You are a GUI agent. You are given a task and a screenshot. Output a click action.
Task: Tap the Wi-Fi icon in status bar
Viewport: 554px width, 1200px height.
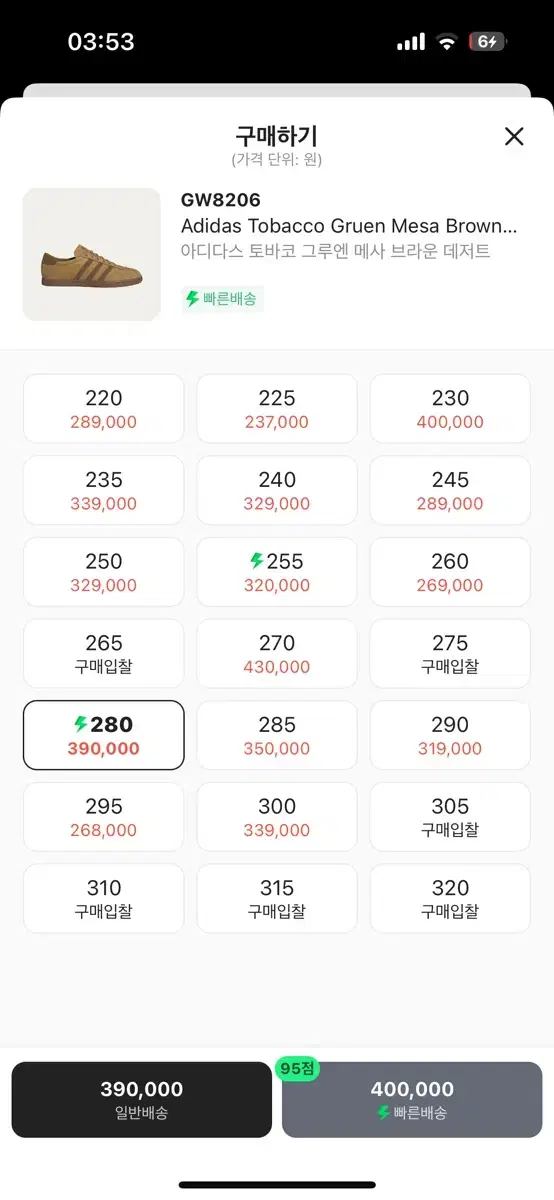[x=445, y=42]
